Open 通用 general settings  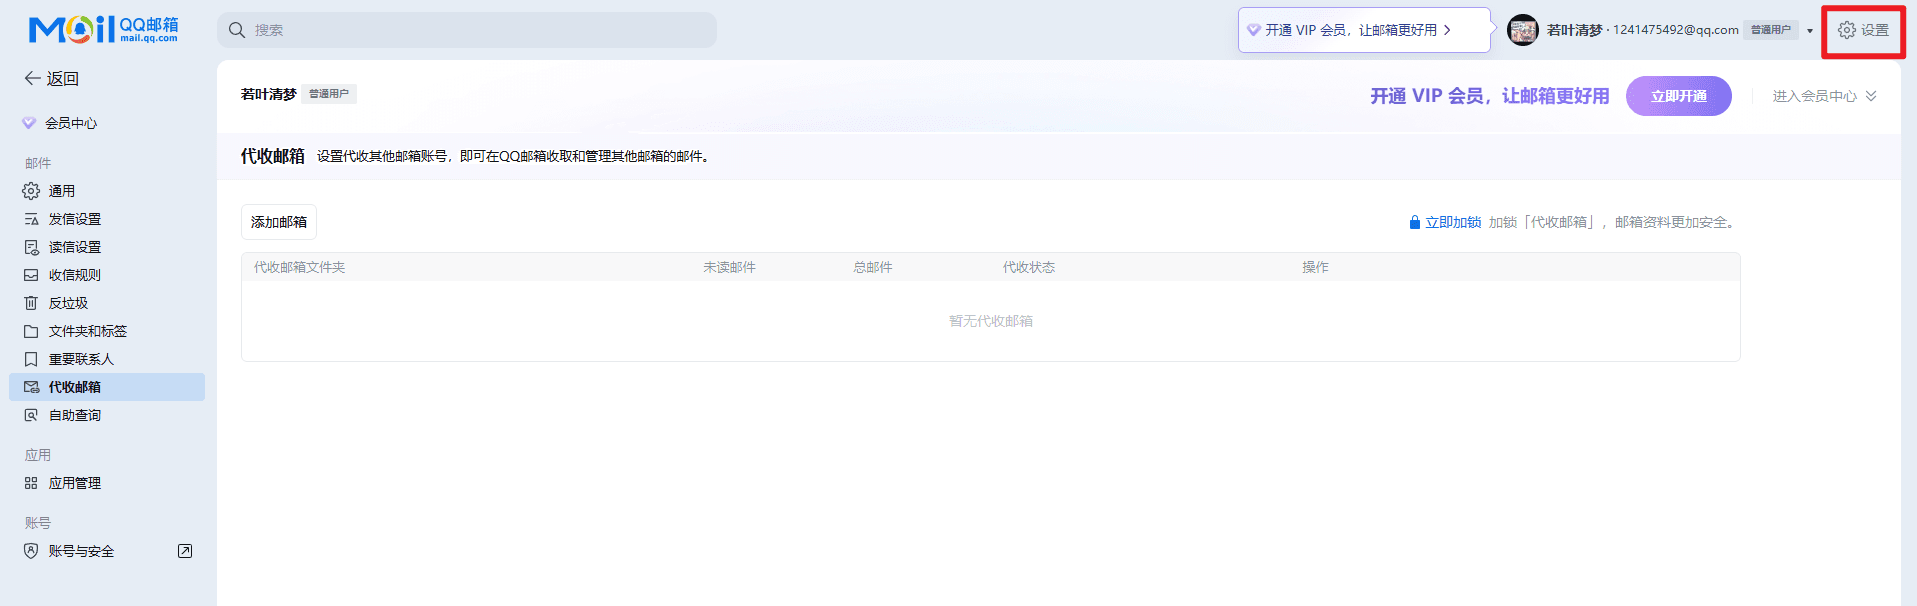click(x=61, y=191)
